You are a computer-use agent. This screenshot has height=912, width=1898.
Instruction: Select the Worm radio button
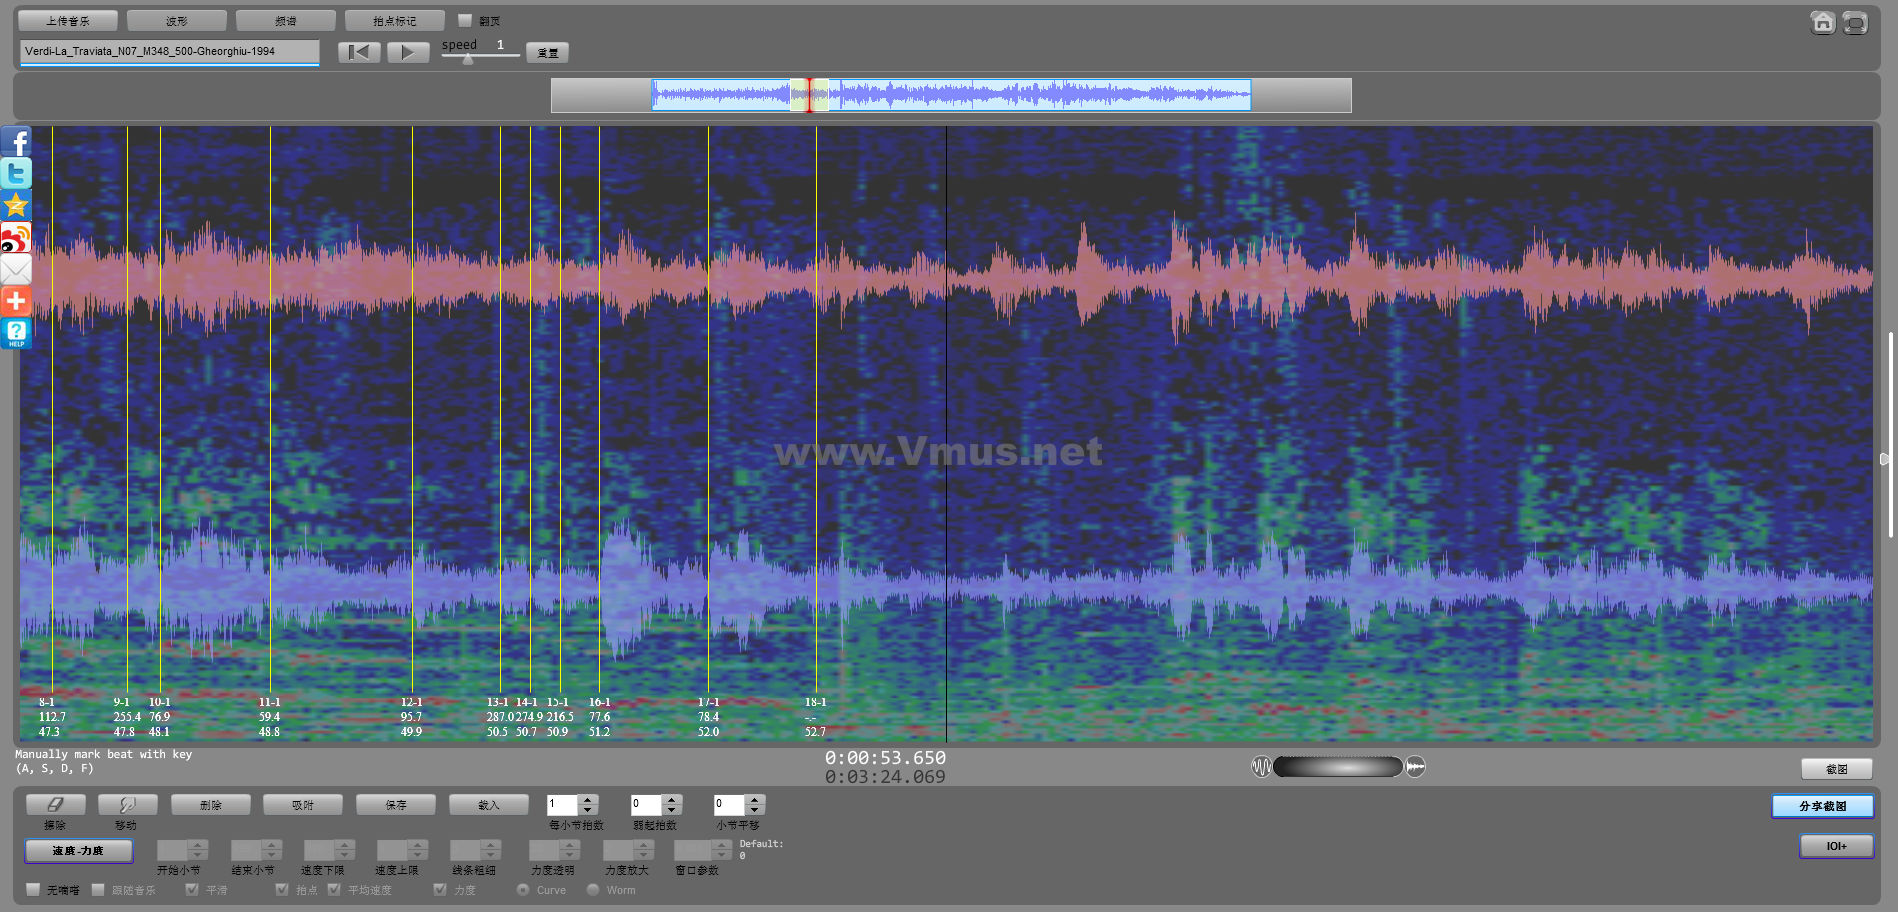pyautogui.click(x=593, y=889)
